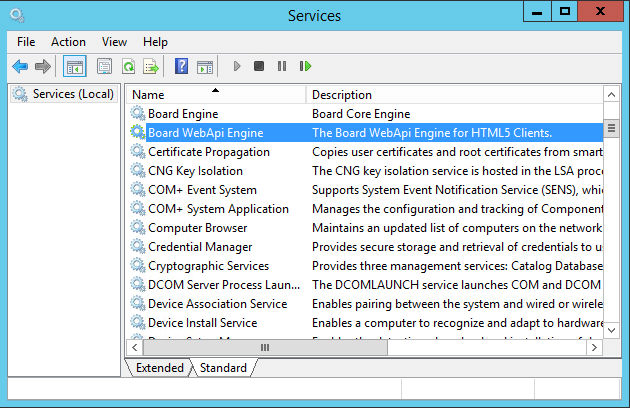Click the gear icon beside Board Engine

[138, 113]
